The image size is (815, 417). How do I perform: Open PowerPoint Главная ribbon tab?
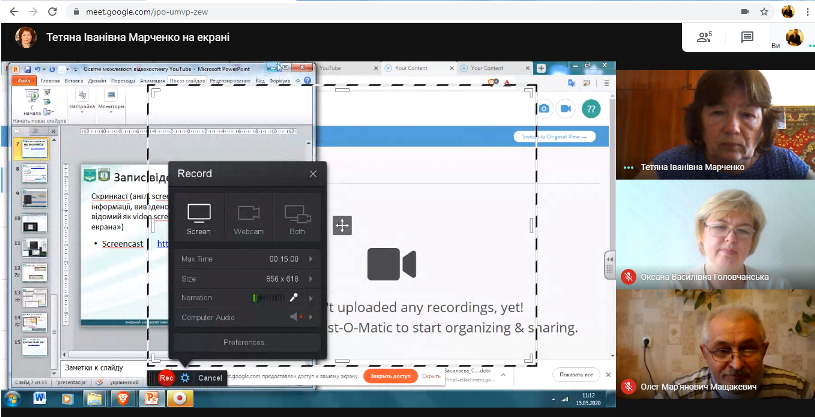(x=50, y=81)
